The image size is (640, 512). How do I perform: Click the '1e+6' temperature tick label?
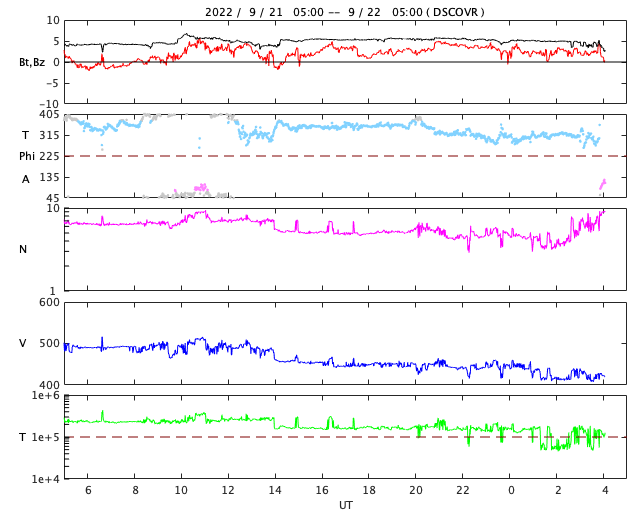46,396
